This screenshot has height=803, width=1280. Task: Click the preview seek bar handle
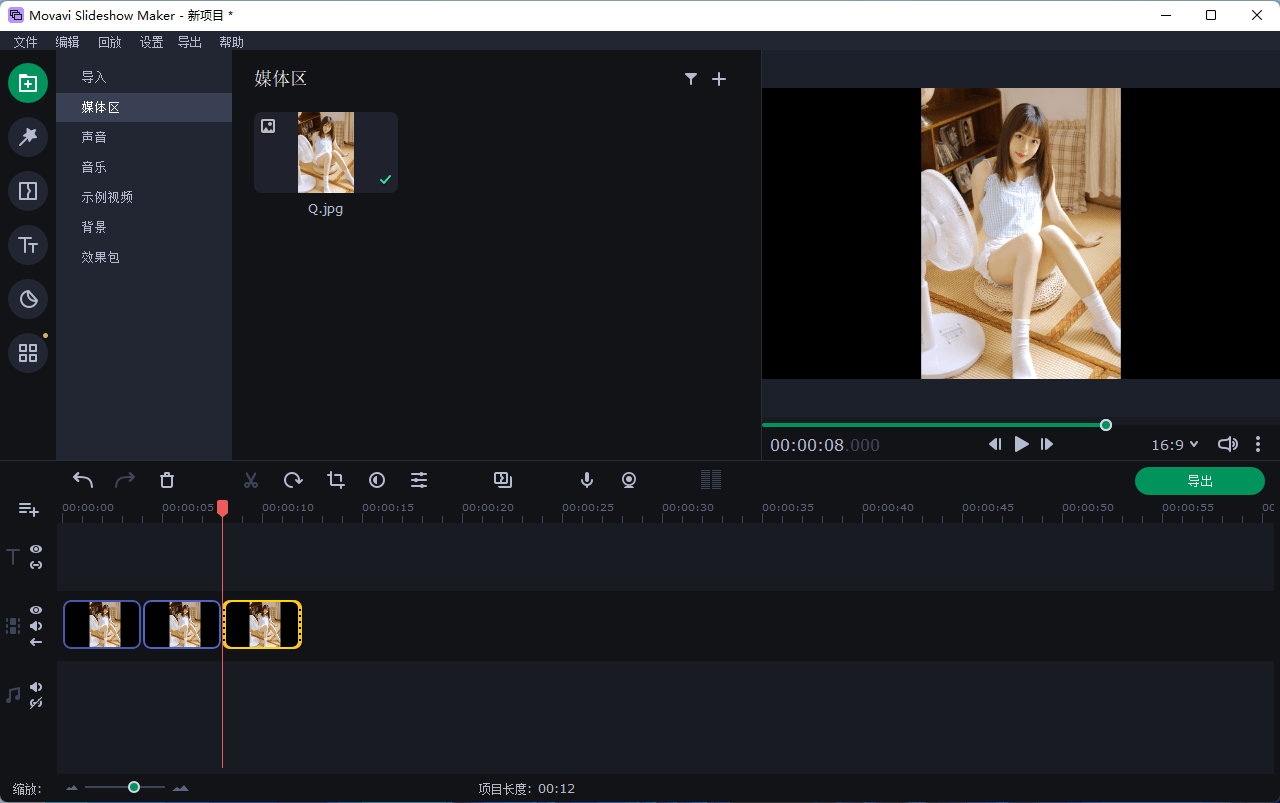point(1106,425)
